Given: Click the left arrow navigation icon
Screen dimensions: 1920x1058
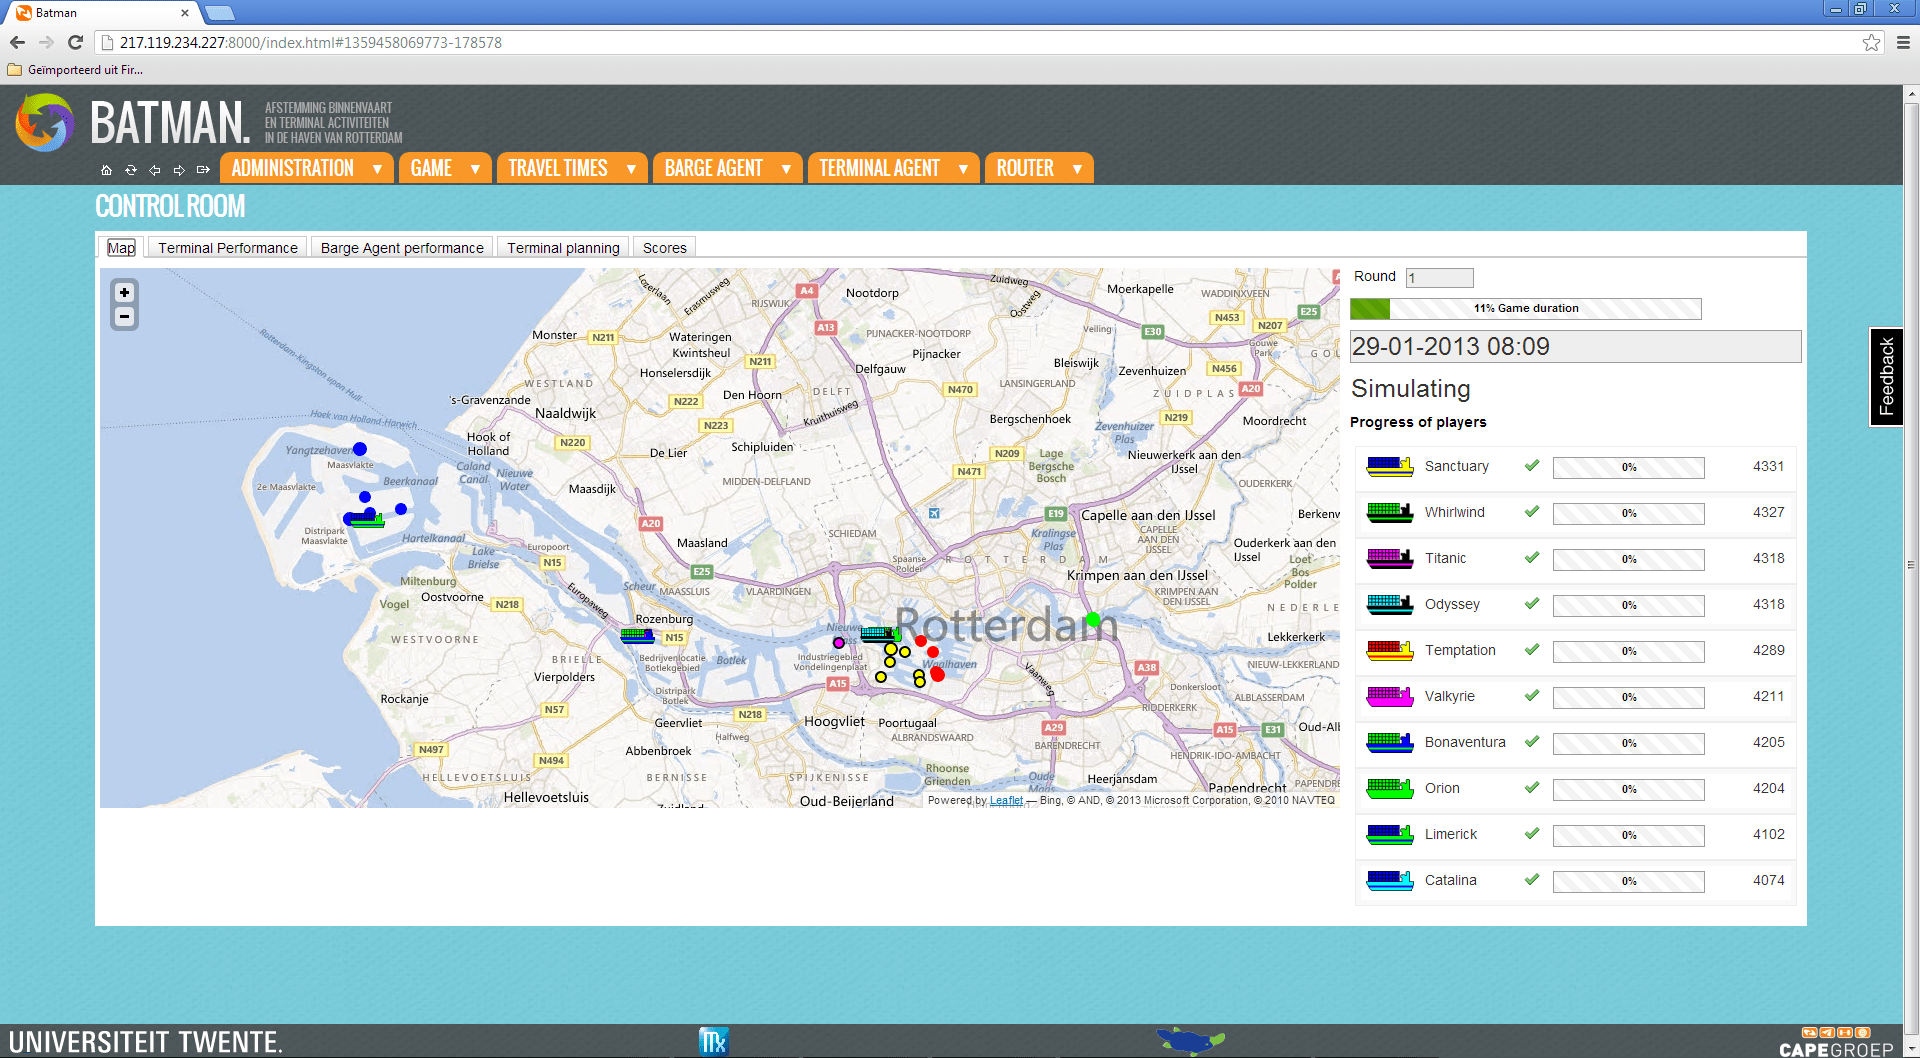Looking at the screenshot, I should tap(155, 170).
